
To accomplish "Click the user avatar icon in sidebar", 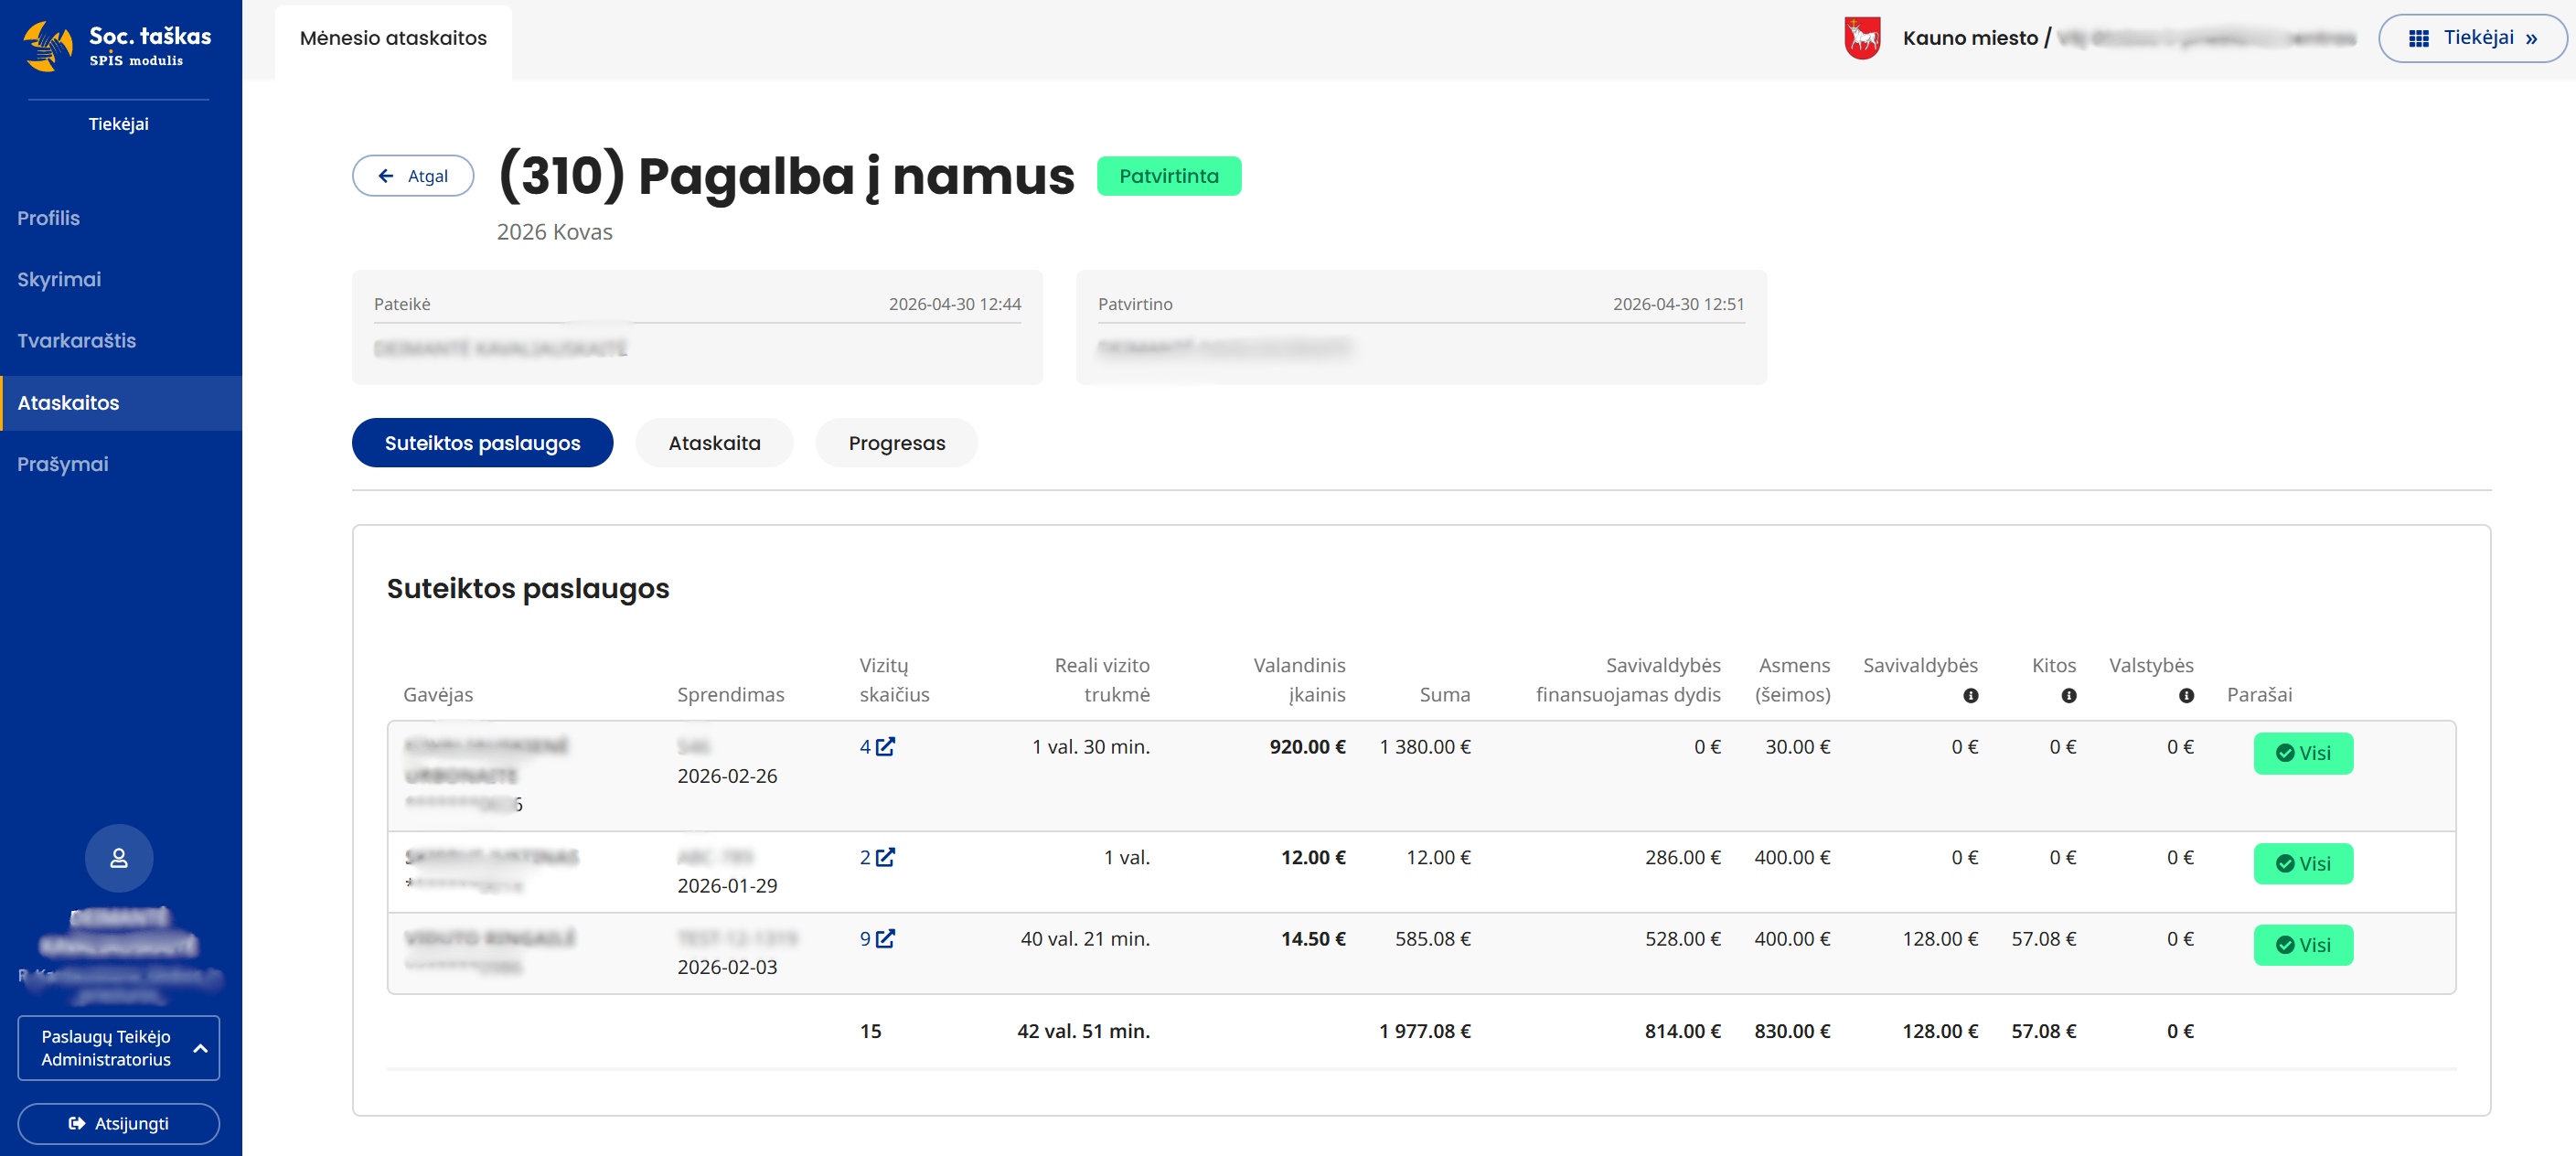I will (x=119, y=858).
